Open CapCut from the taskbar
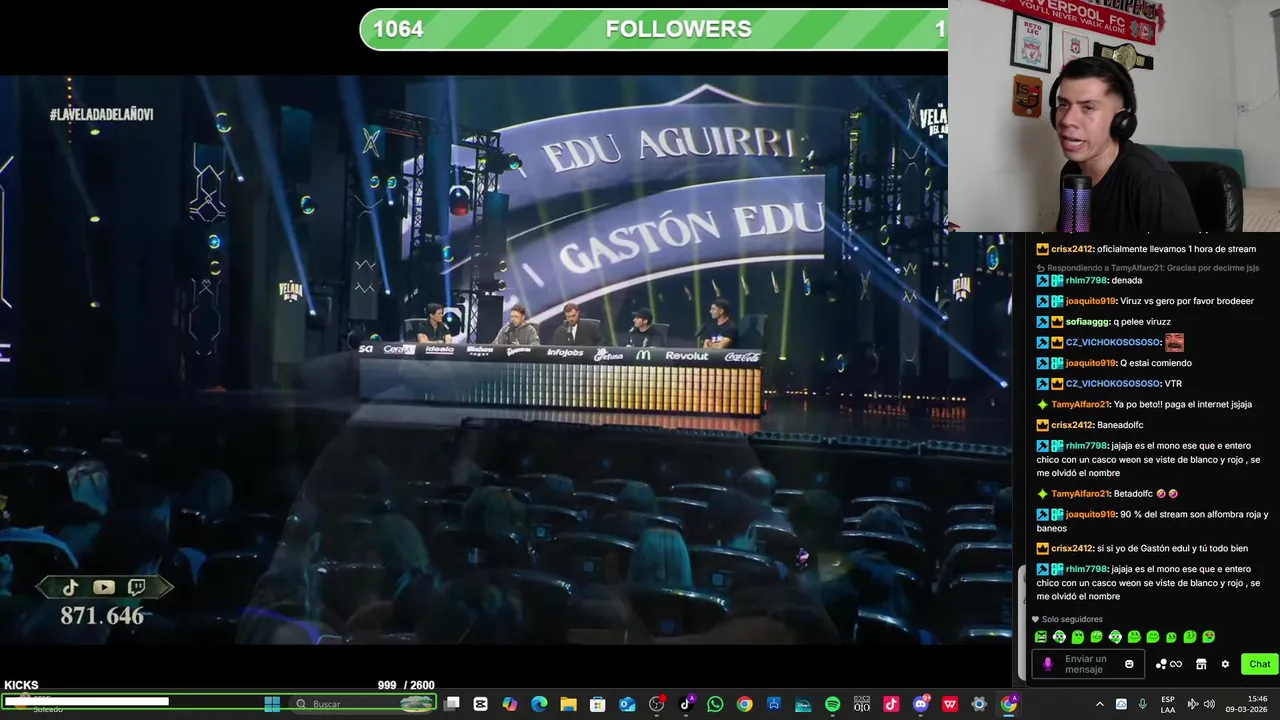 pos(481,704)
